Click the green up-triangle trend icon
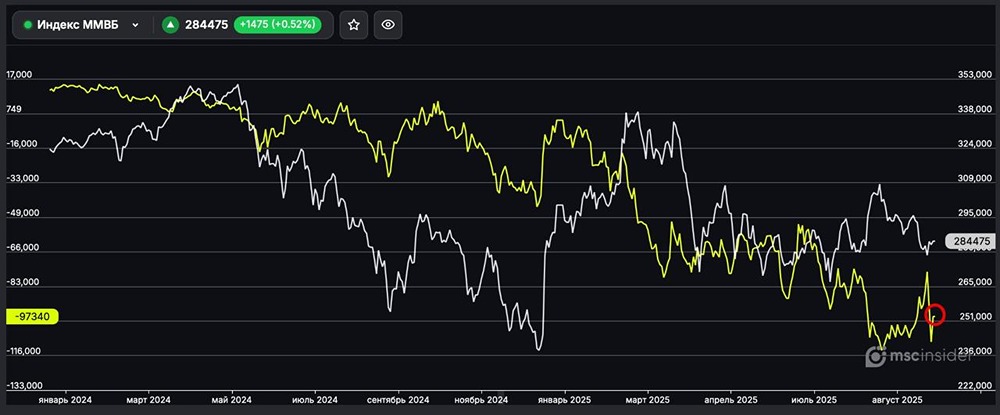Viewport: 1000px width, 415px height. click(x=169, y=26)
